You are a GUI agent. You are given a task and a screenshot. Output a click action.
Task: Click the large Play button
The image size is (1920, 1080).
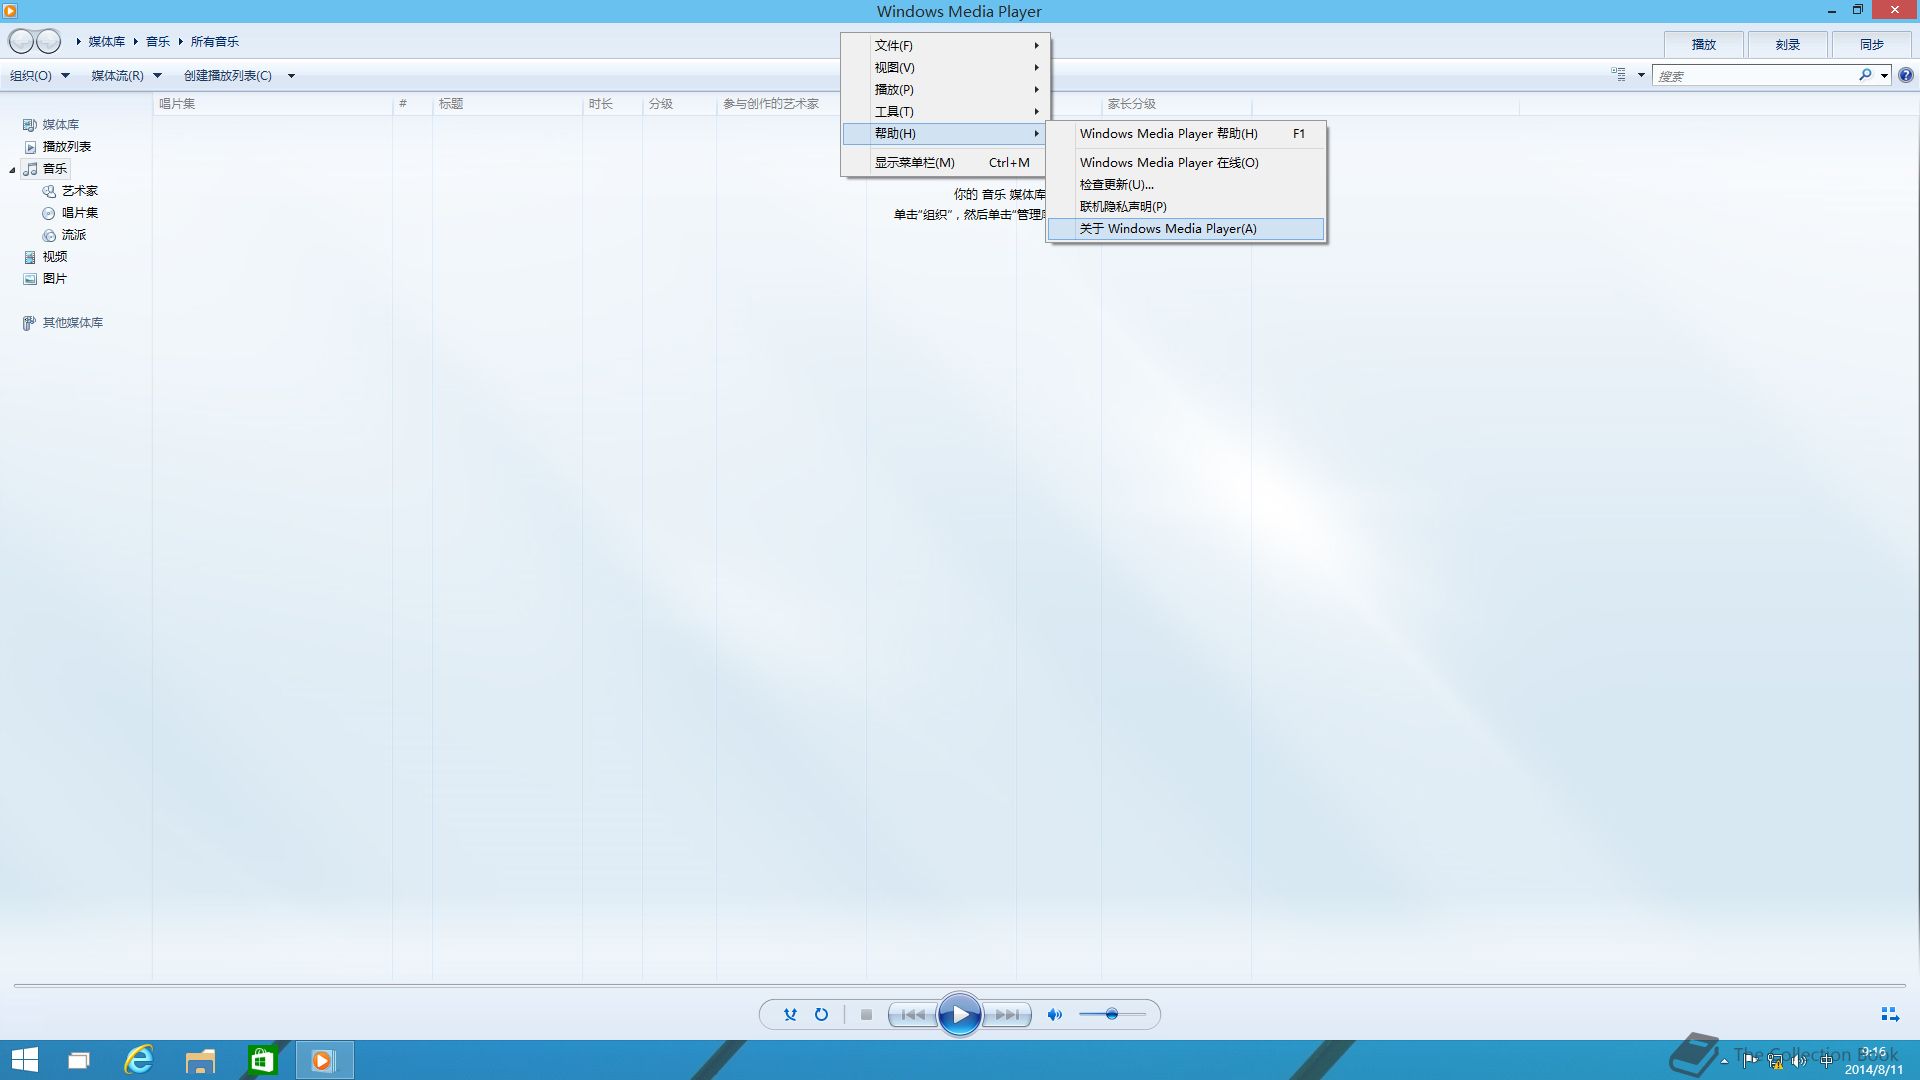pyautogui.click(x=960, y=1014)
